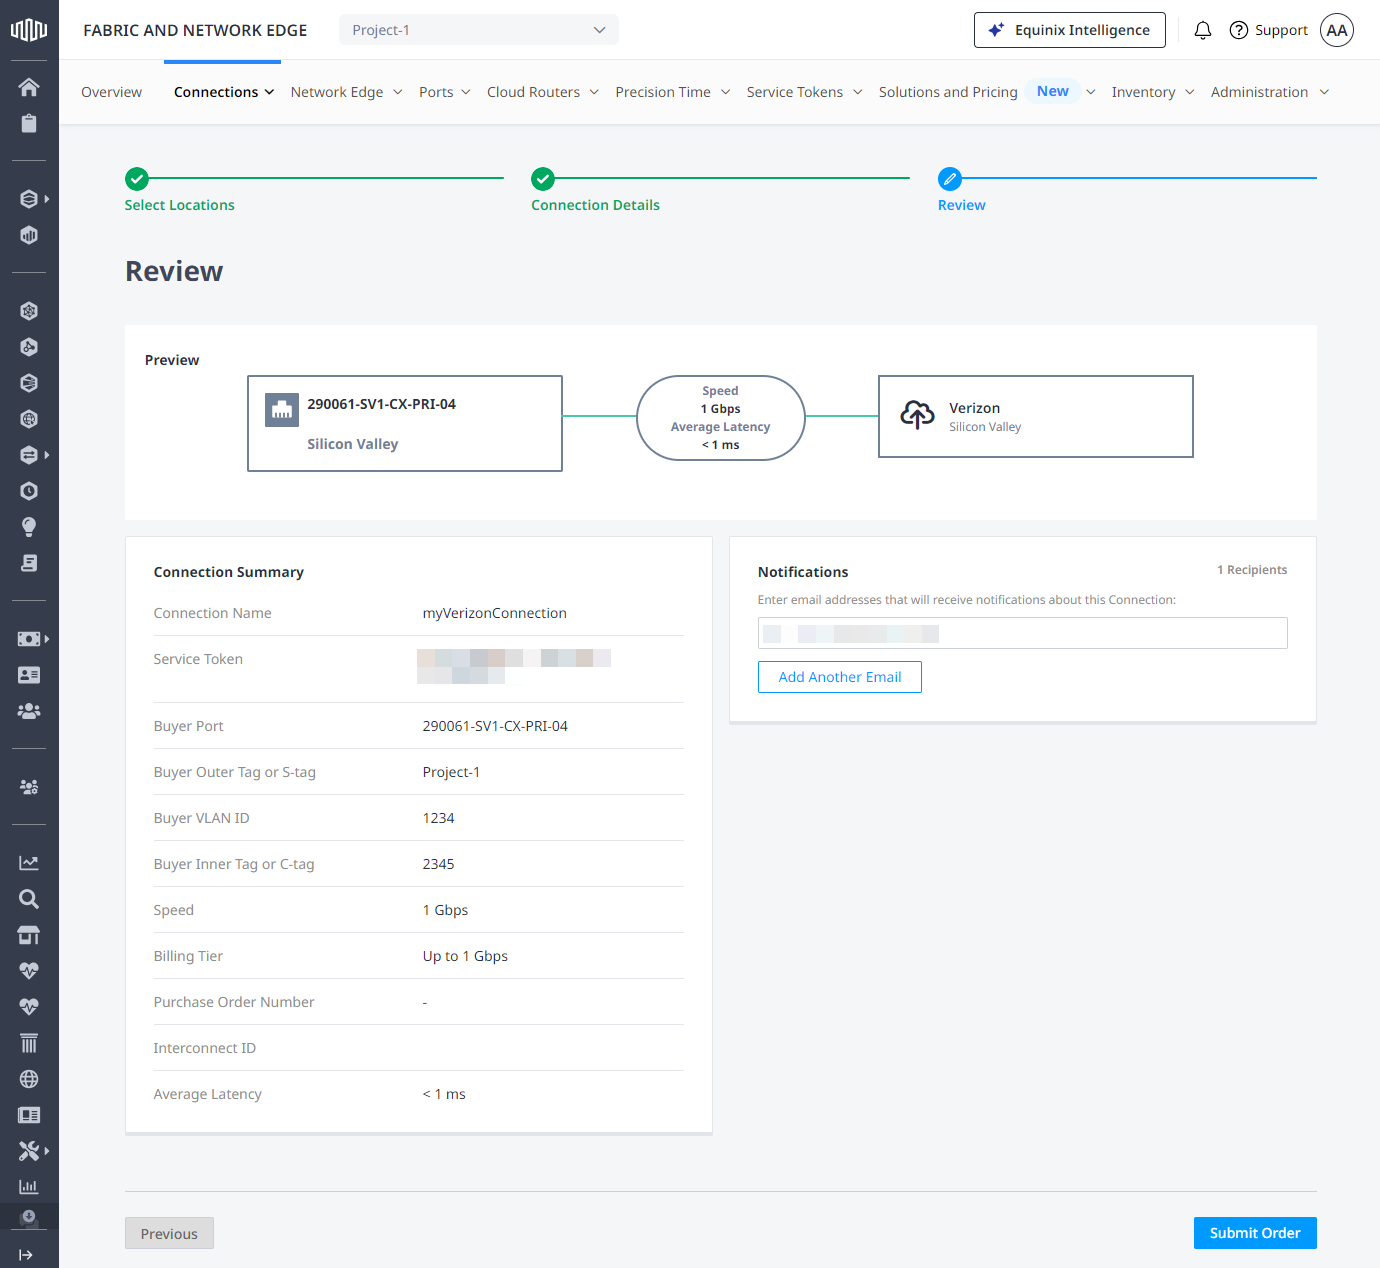The height and width of the screenshot is (1268, 1380).
Task: Click Submit Order
Action: (x=1255, y=1233)
